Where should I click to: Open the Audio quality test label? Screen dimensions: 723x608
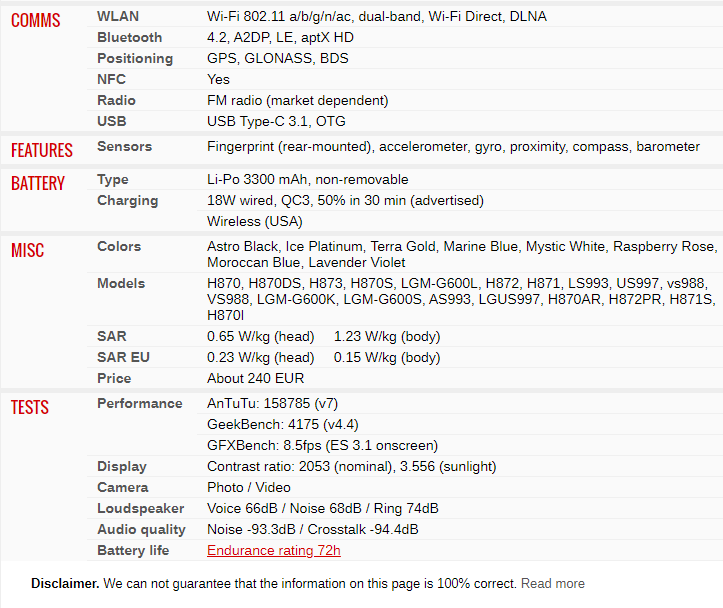142,530
